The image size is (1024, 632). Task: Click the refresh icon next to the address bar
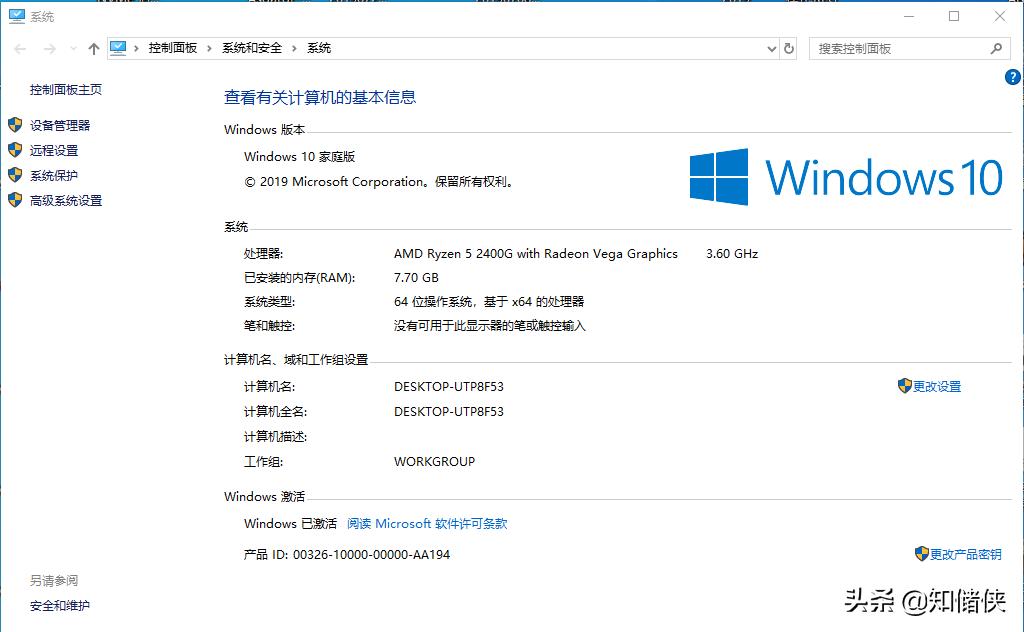(790, 47)
